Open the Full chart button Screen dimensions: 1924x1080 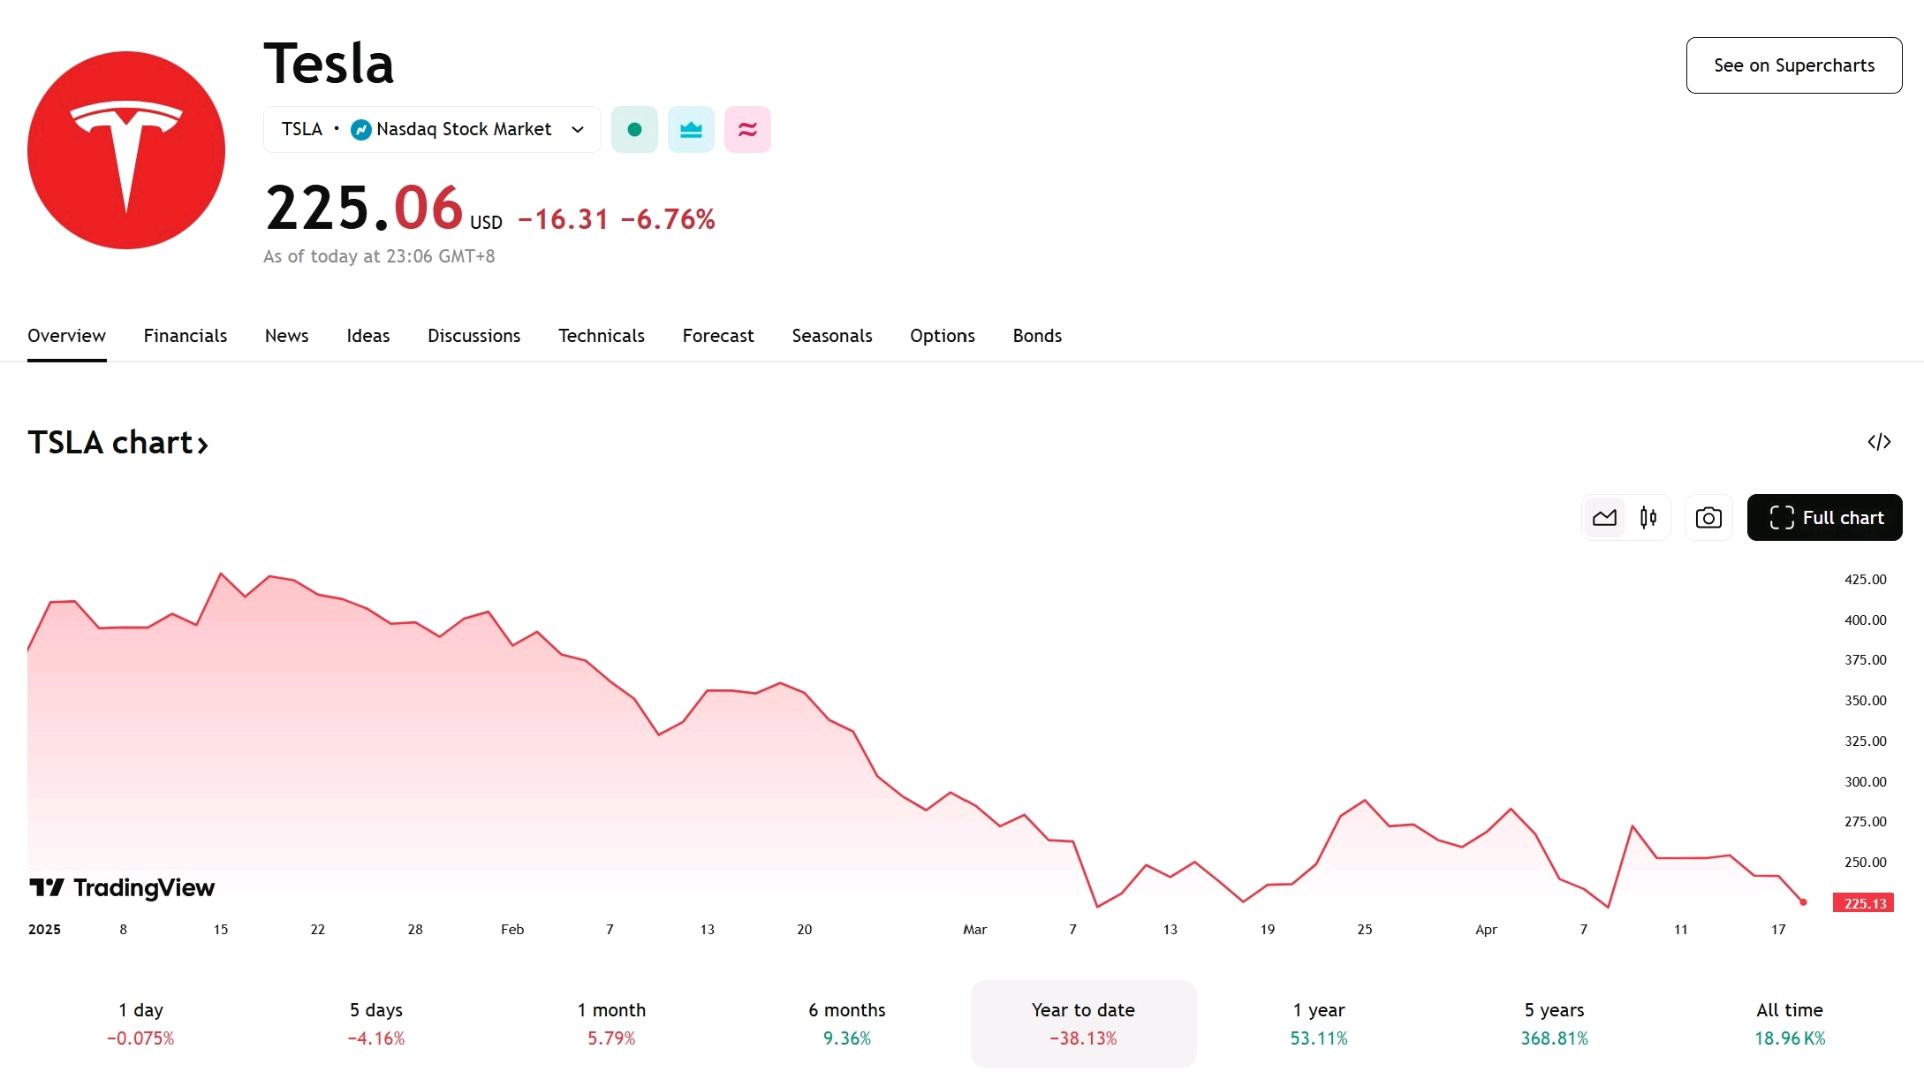[x=1824, y=518]
